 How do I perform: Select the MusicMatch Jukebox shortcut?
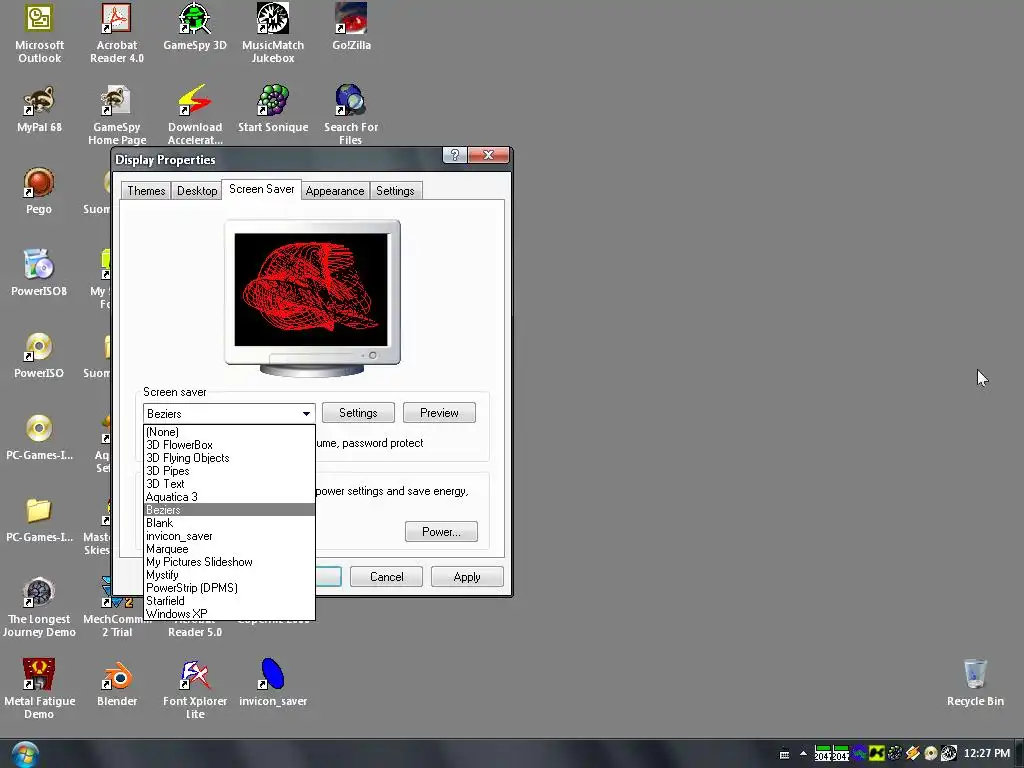(x=273, y=33)
